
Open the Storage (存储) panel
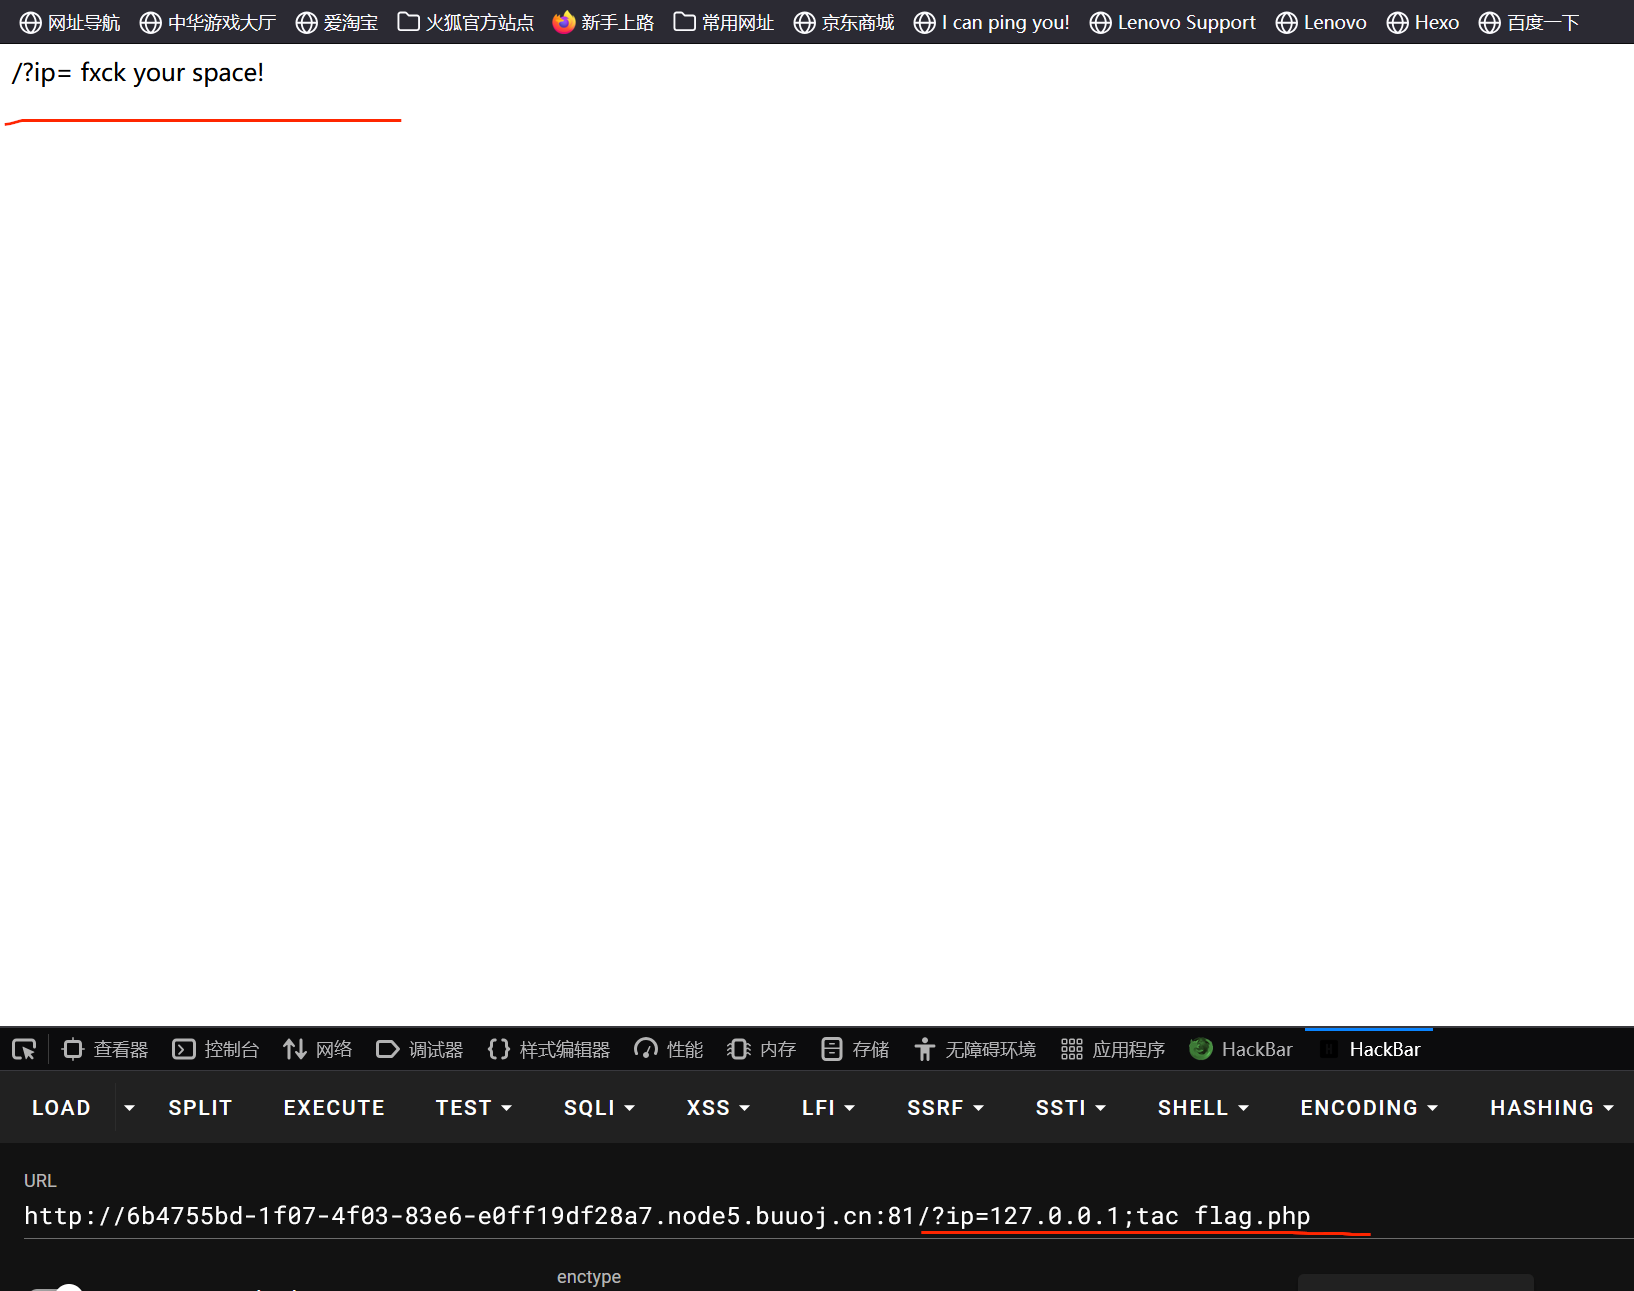[855, 1049]
